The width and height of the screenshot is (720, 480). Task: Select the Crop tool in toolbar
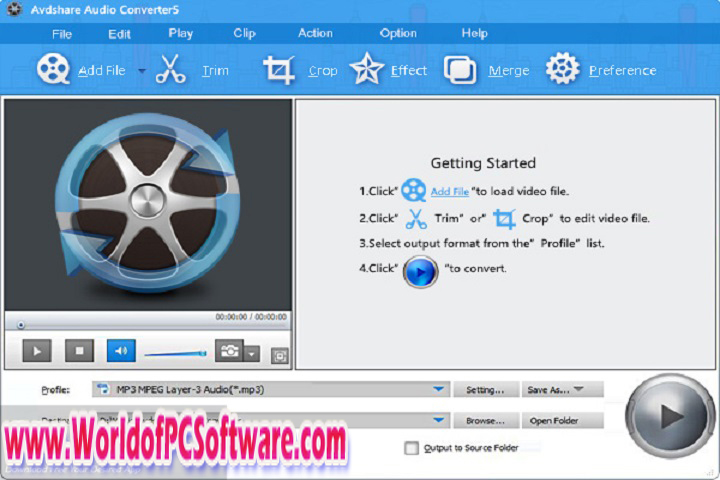[x=279, y=70]
